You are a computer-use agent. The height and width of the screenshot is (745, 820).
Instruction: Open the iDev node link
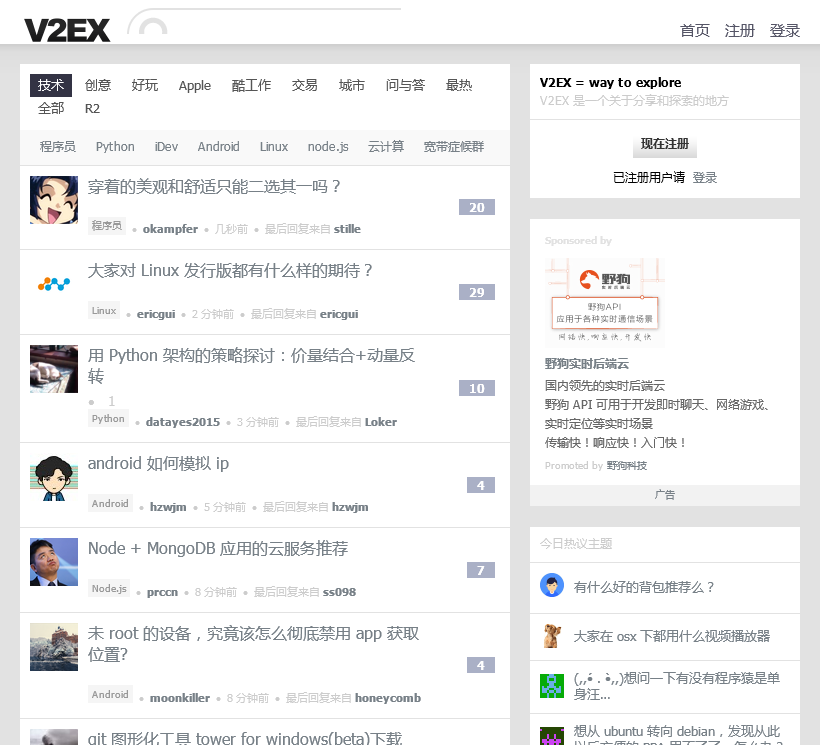(x=166, y=147)
